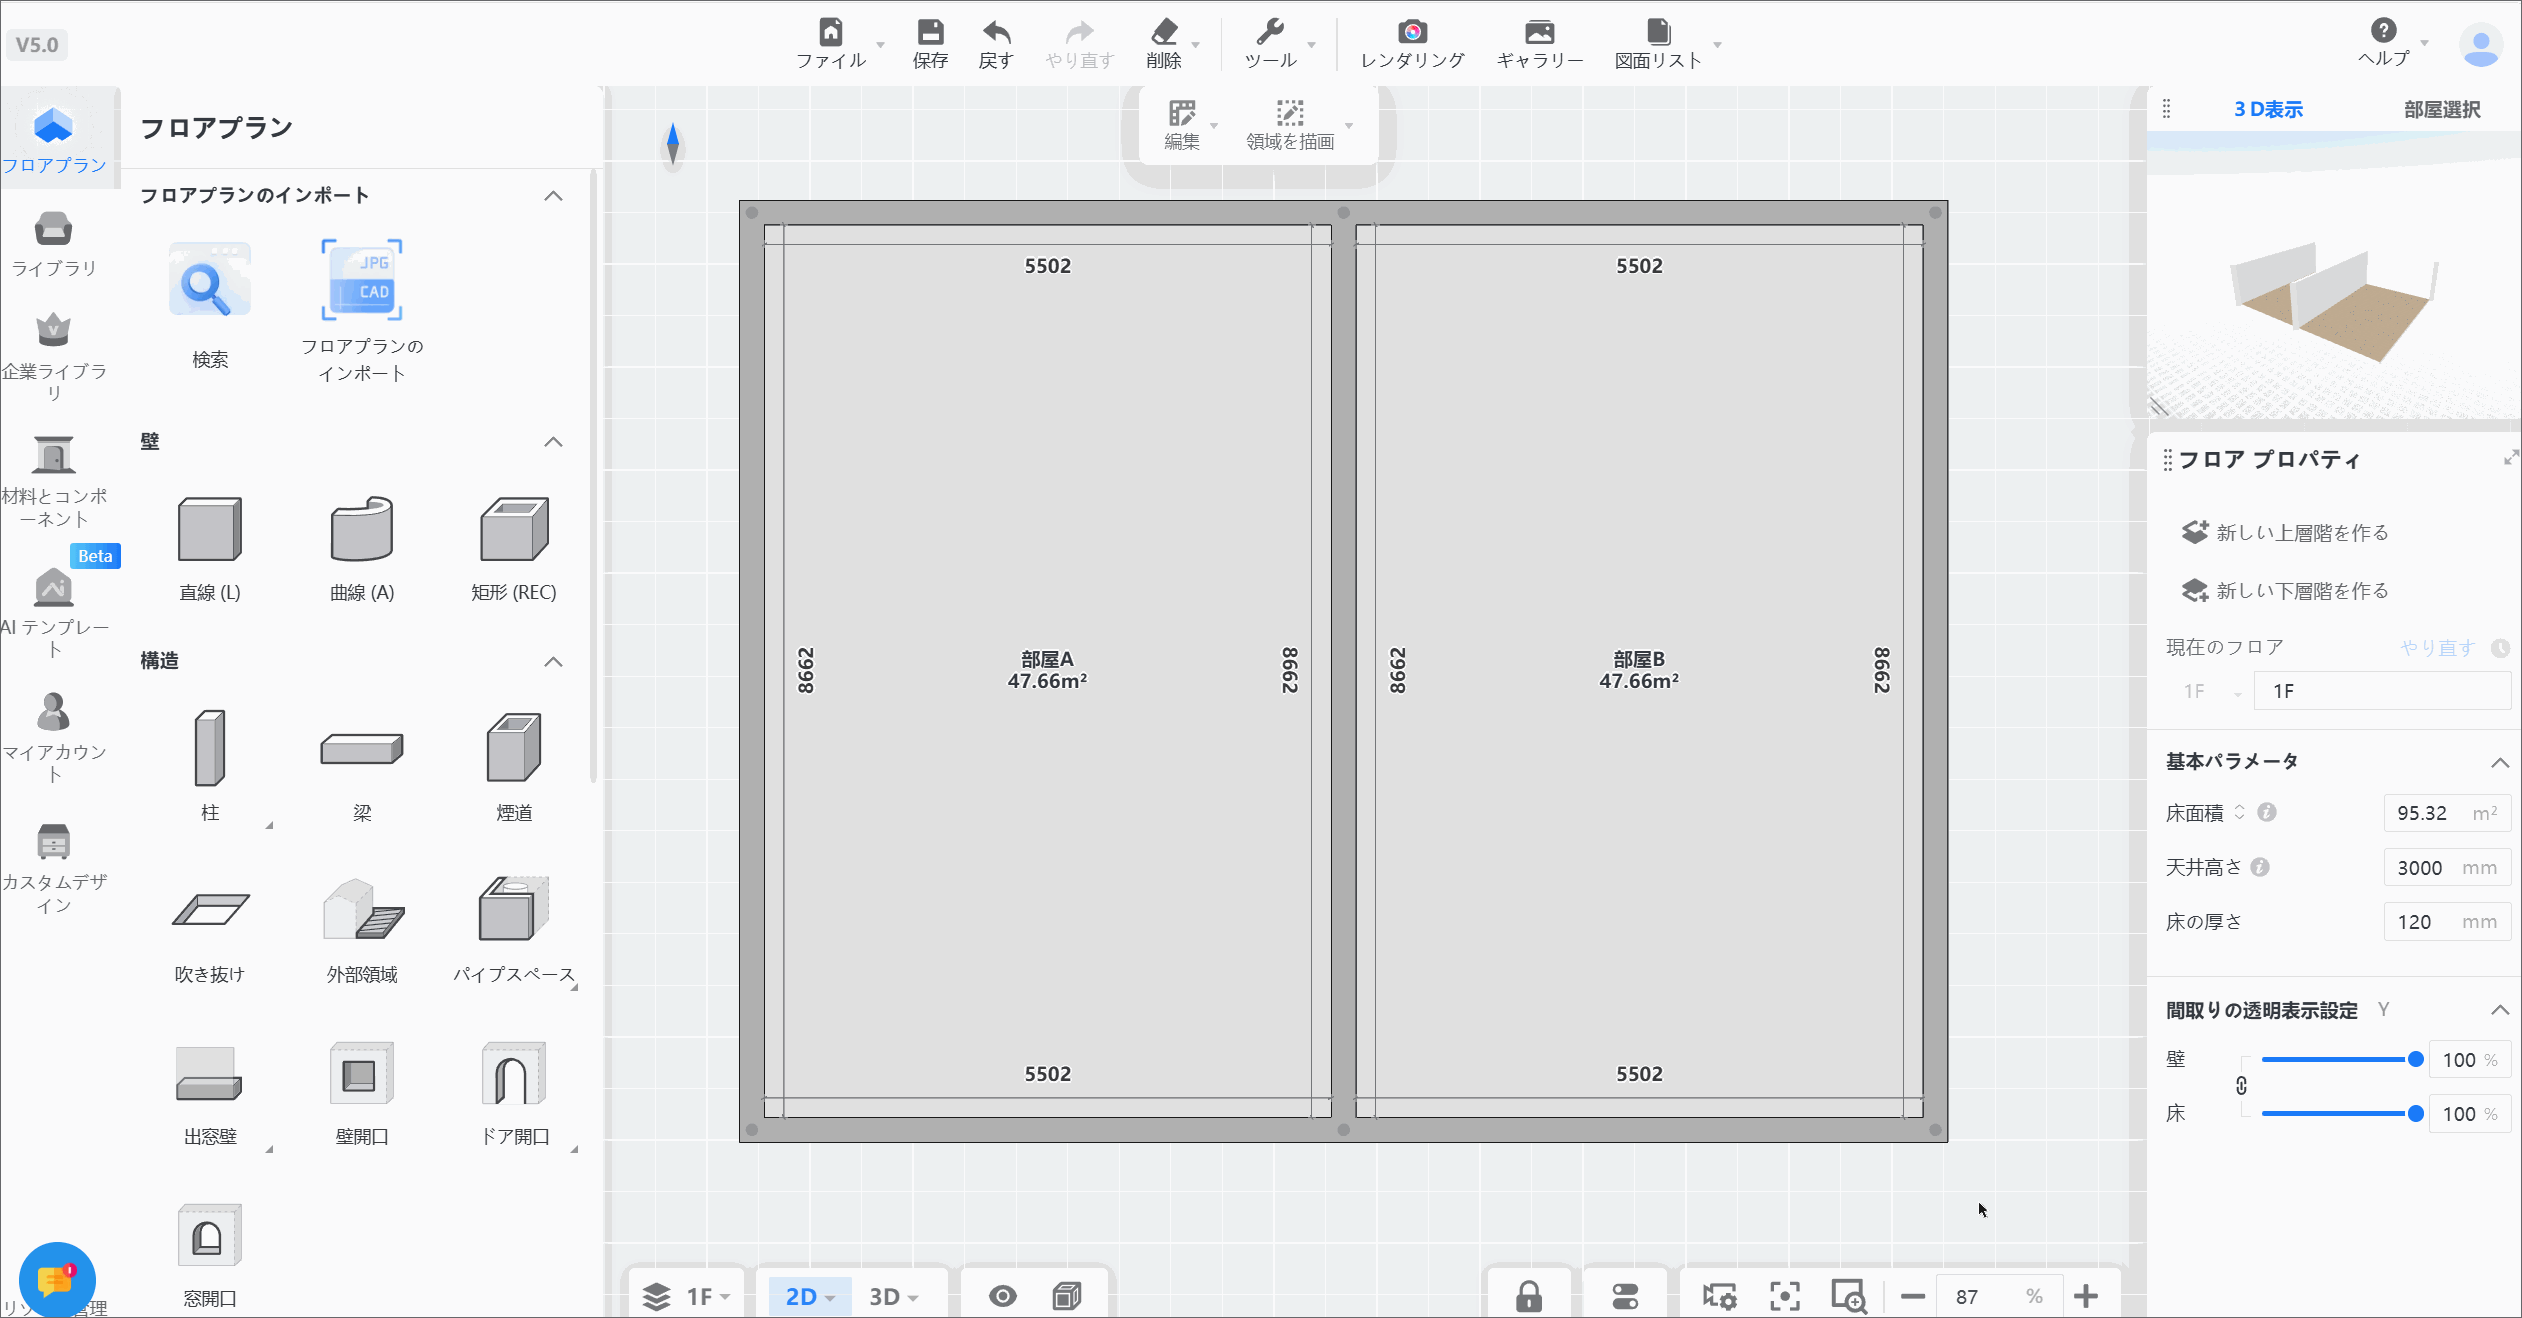Open the 図面リスト icon

click(x=1659, y=33)
